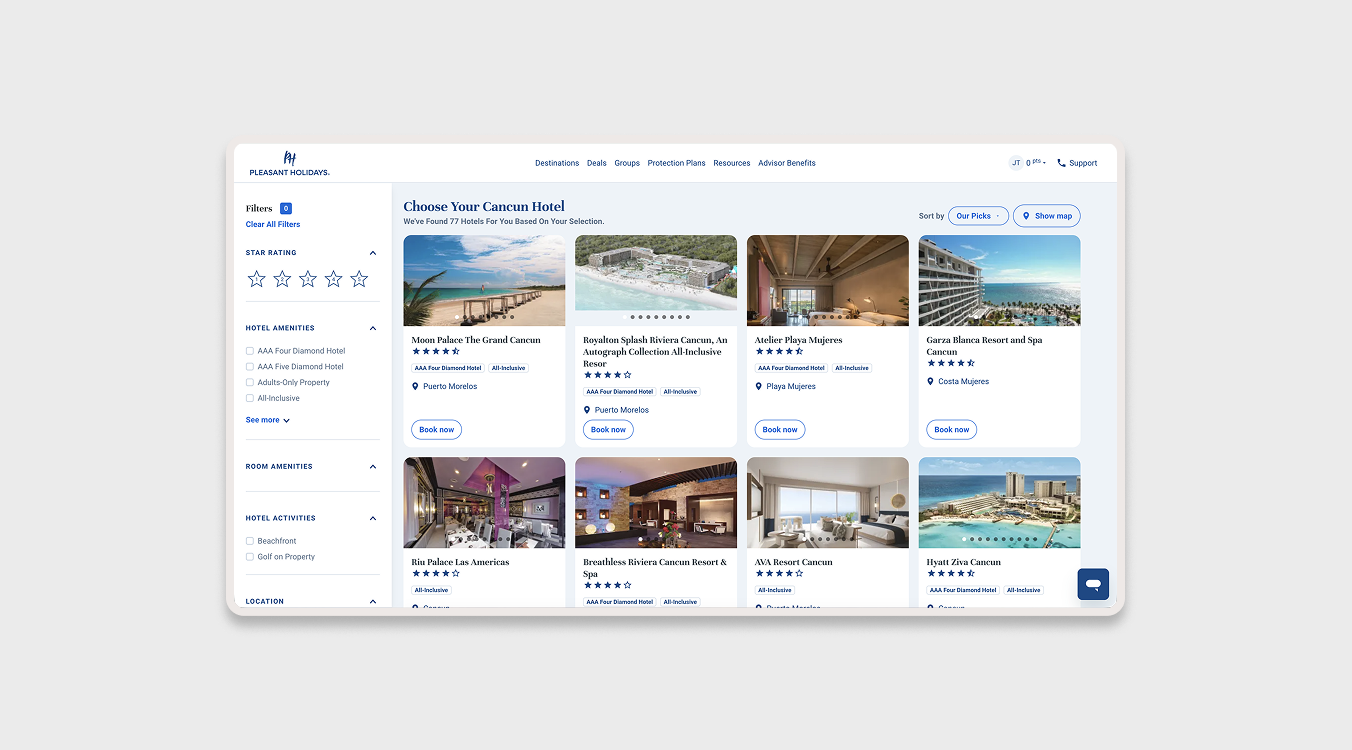Click the filter count badge showing 0
The height and width of the screenshot is (750, 1352).
[286, 208]
